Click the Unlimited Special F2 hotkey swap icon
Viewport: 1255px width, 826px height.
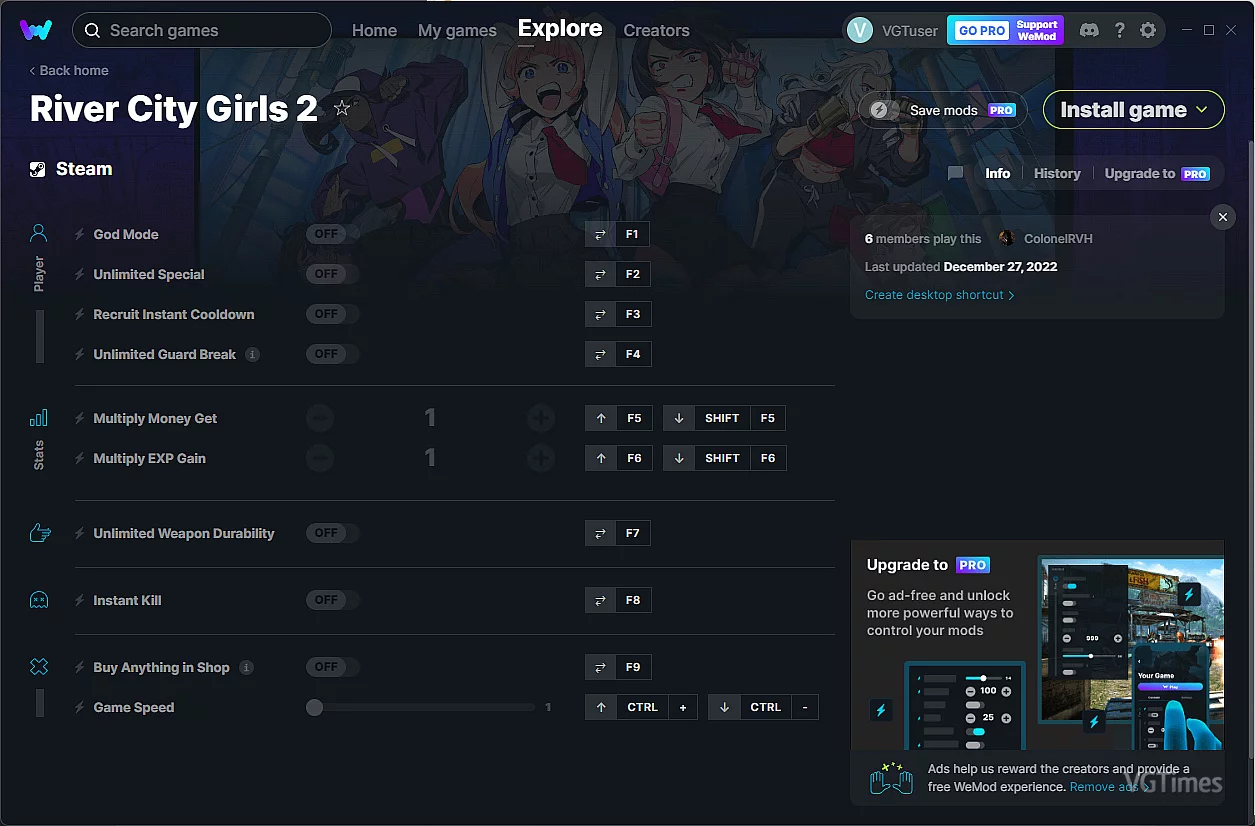(600, 274)
